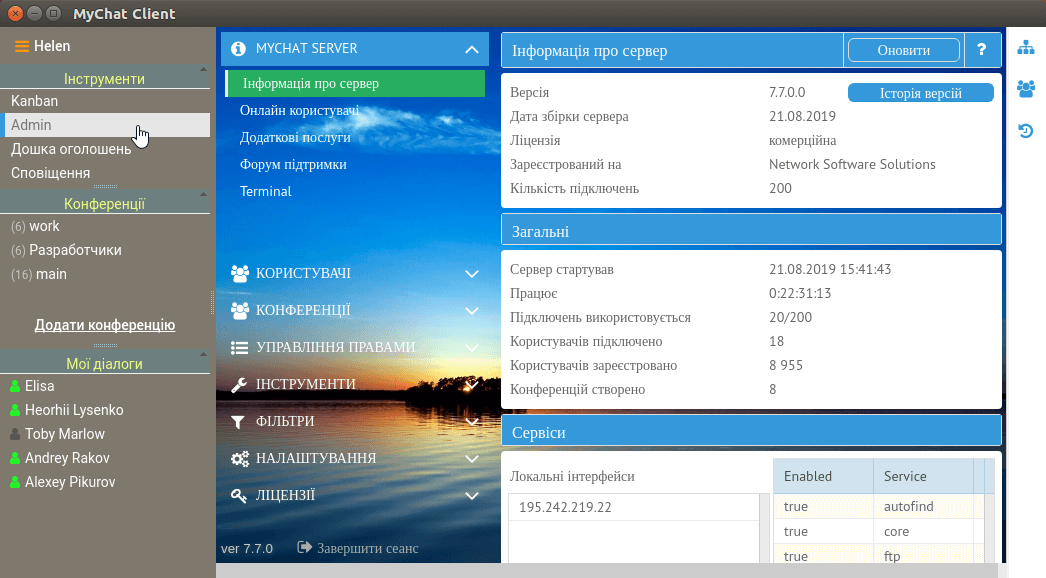
Task: Click the hamburger menu icon beside Helen
Action: pyautogui.click(x=22, y=46)
